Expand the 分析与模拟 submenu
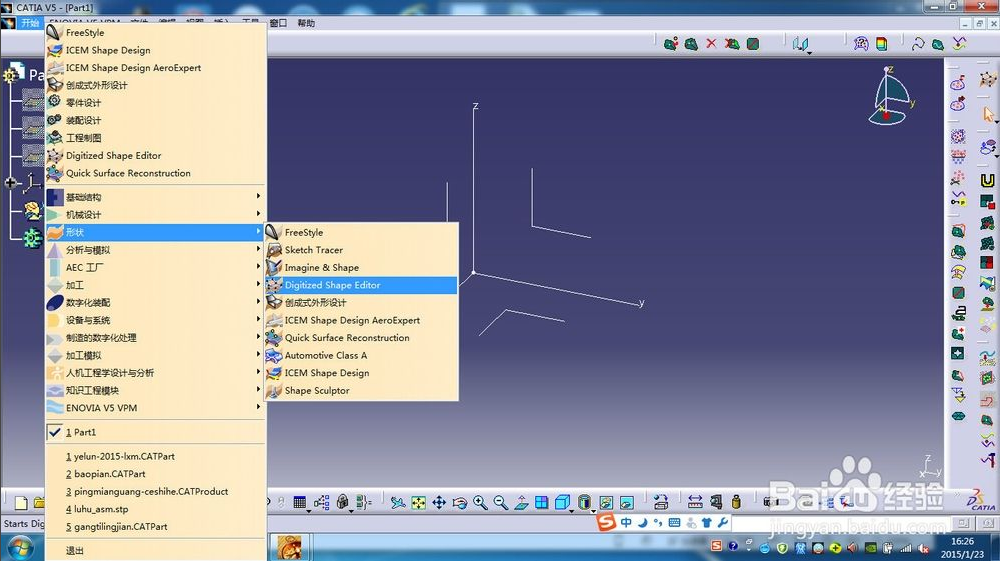Viewport: 1000px width, 561px height. click(x=87, y=250)
